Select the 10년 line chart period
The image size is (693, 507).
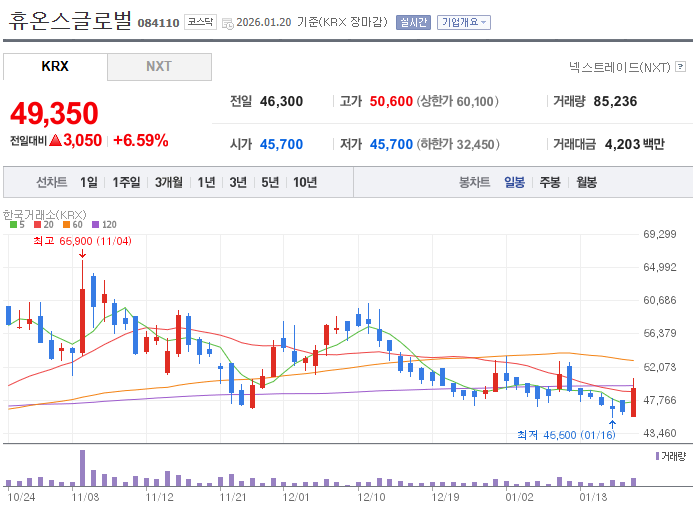305,182
